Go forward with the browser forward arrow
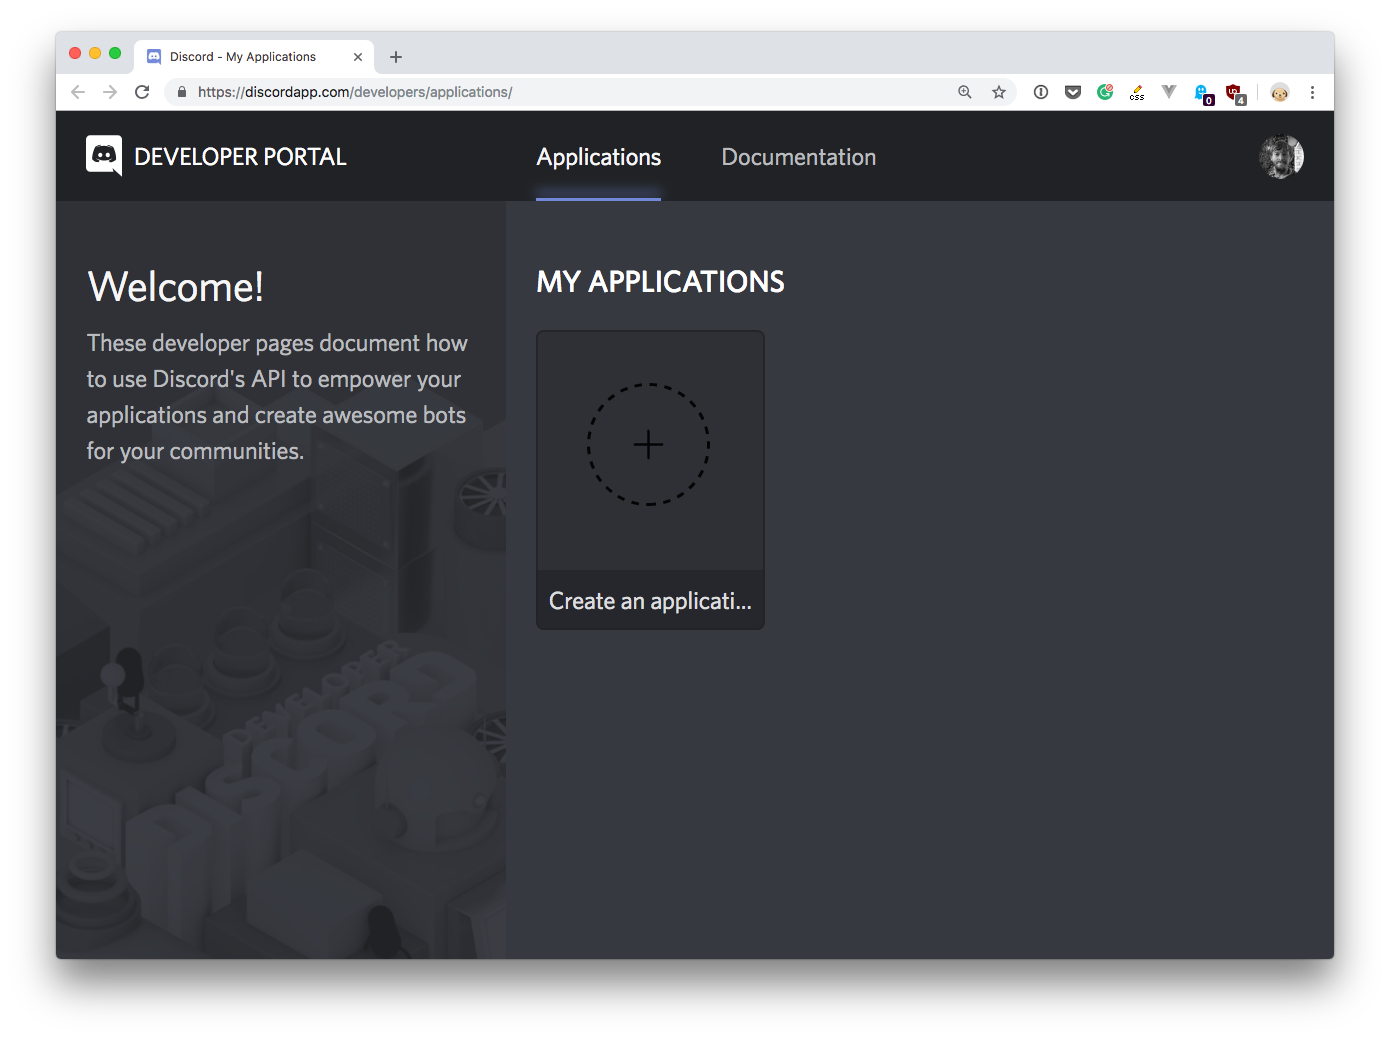This screenshot has width=1390, height=1039. point(110,92)
